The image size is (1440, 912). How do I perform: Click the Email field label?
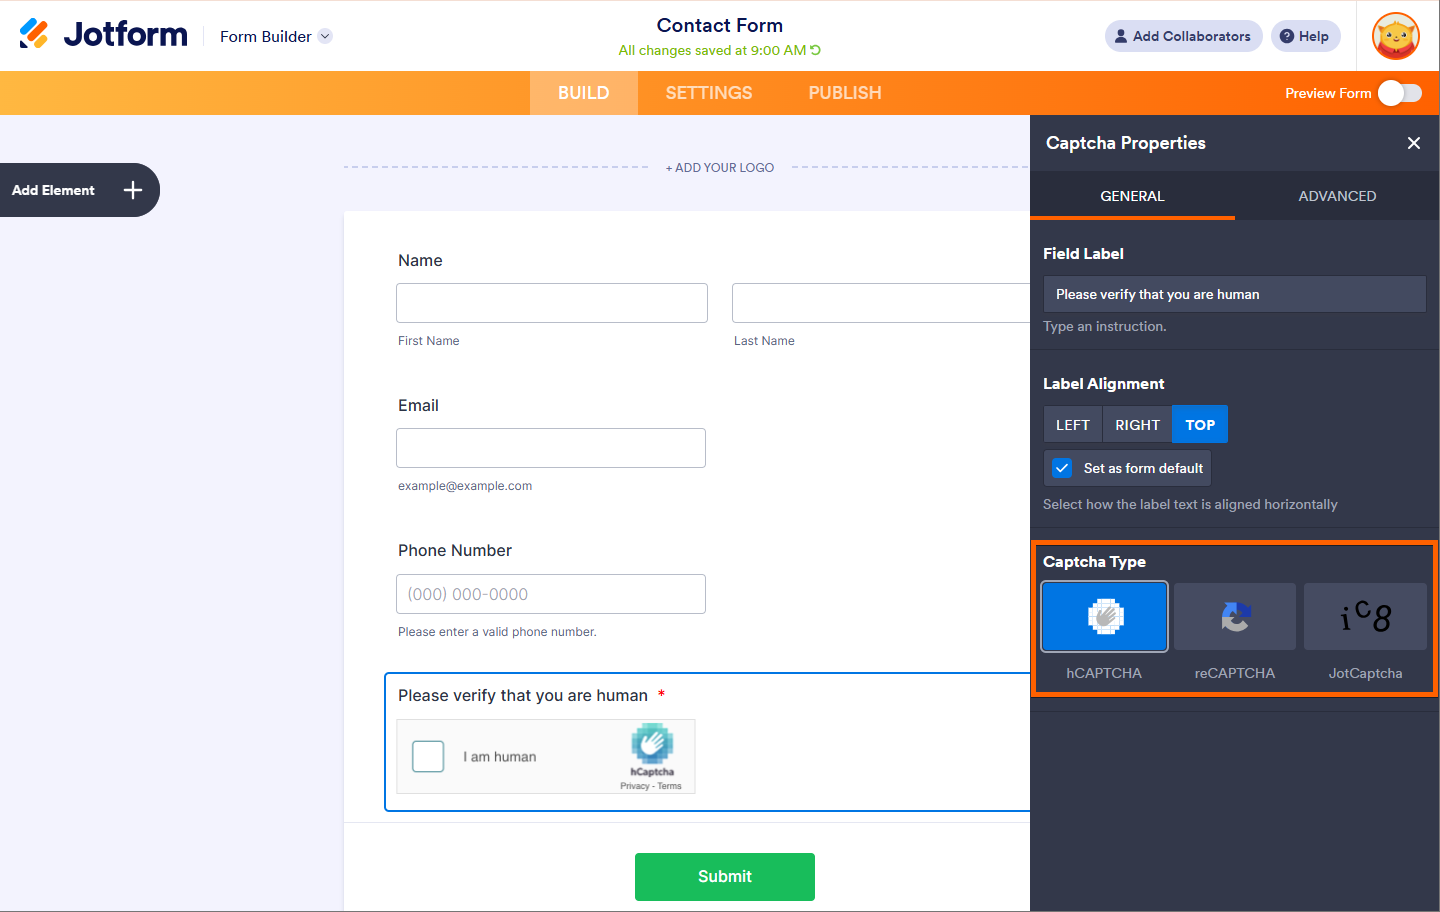[x=418, y=405]
